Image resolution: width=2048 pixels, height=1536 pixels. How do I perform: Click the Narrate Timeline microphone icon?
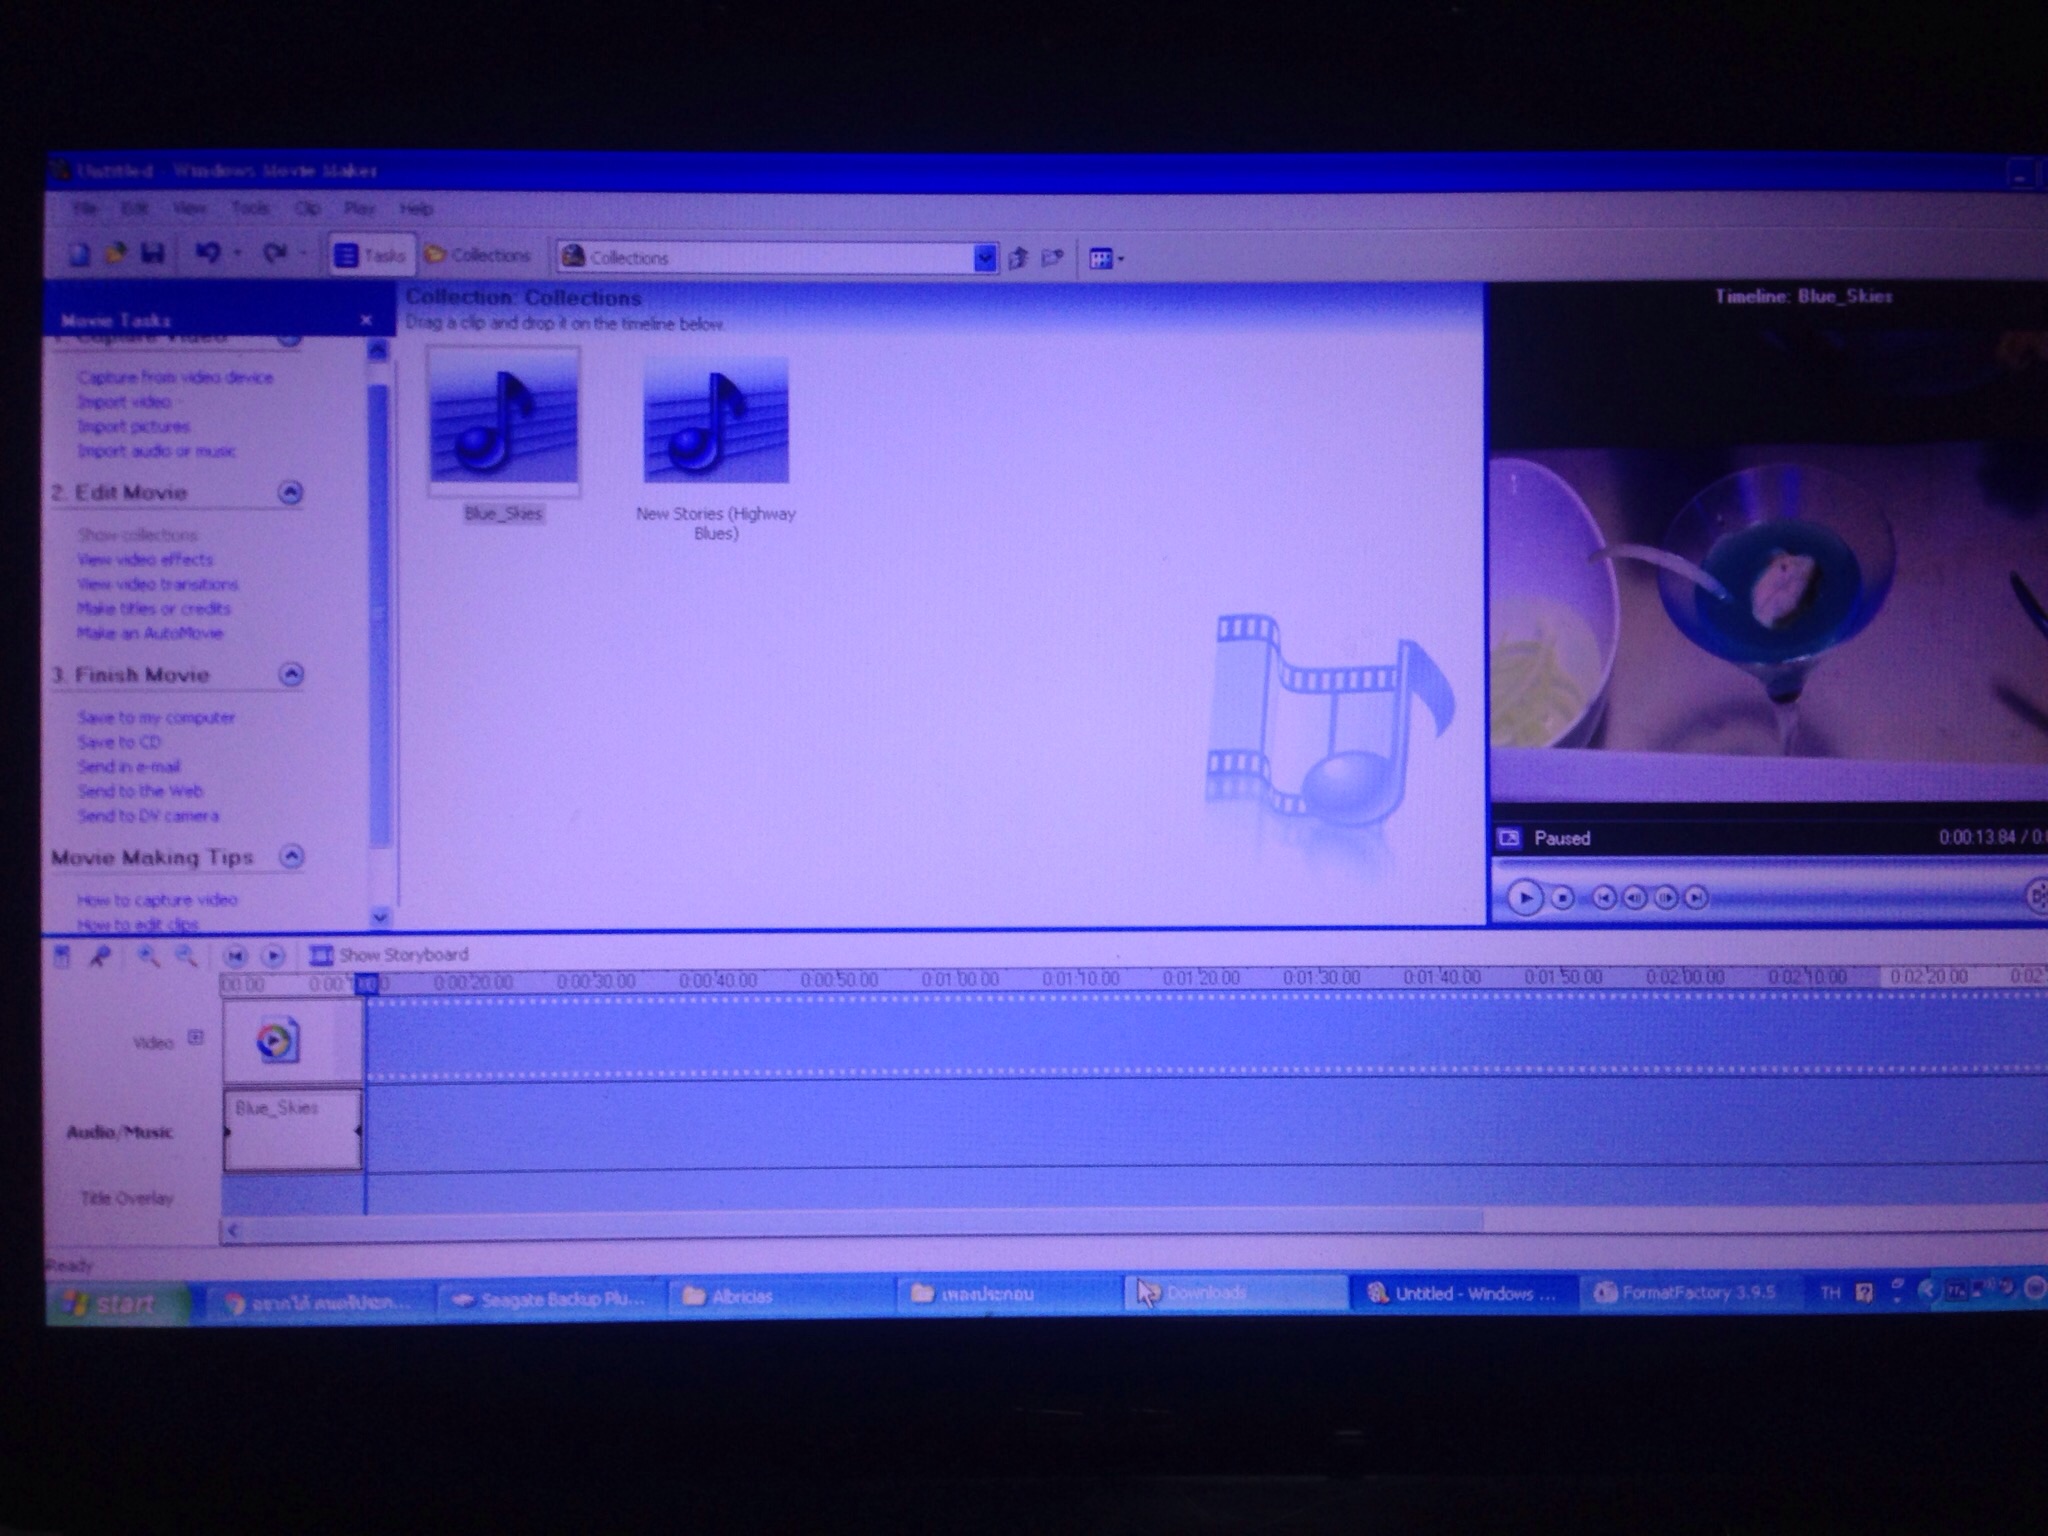pyautogui.click(x=100, y=957)
